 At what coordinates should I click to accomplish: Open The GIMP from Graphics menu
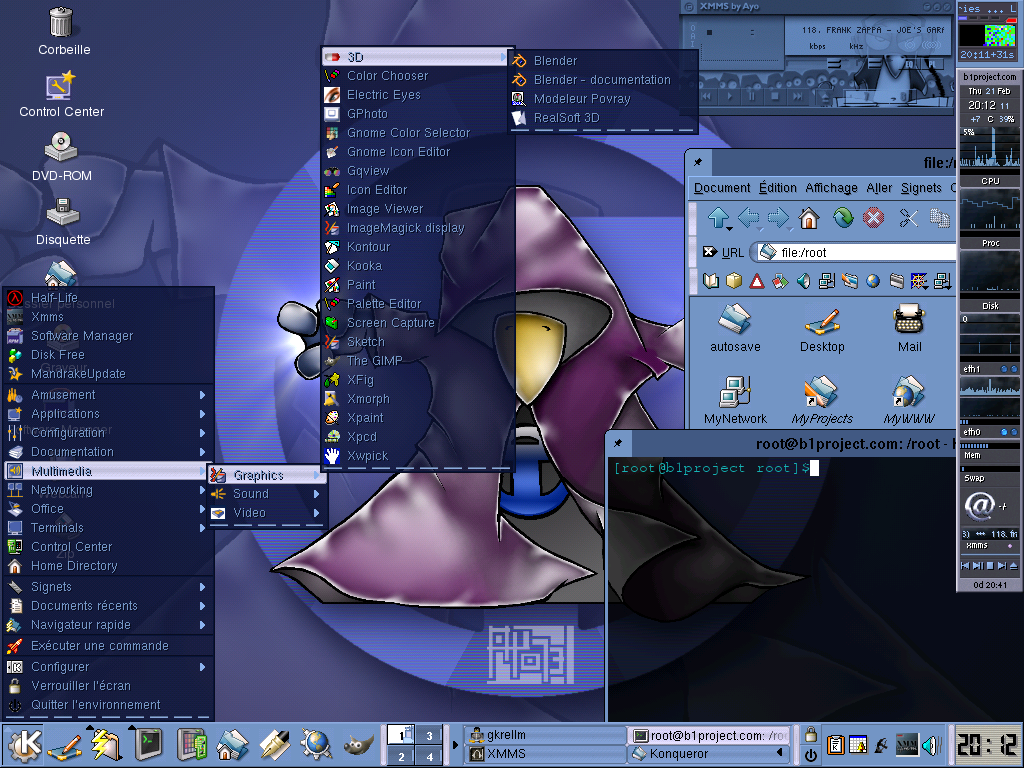(418, 360)
